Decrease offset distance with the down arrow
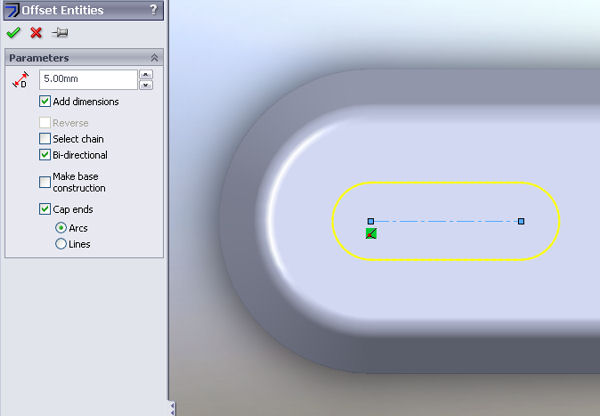This screenshot has height=416, width=600. 146,85
